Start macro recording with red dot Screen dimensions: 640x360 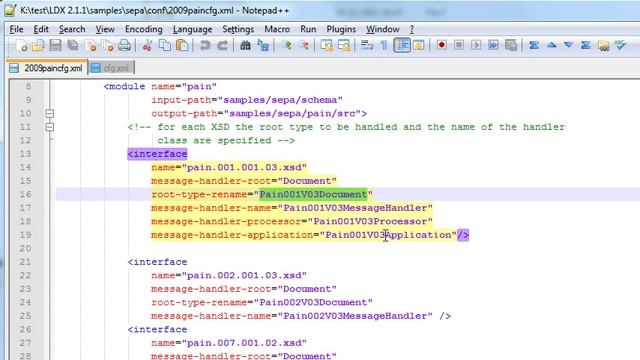(441, 45)
